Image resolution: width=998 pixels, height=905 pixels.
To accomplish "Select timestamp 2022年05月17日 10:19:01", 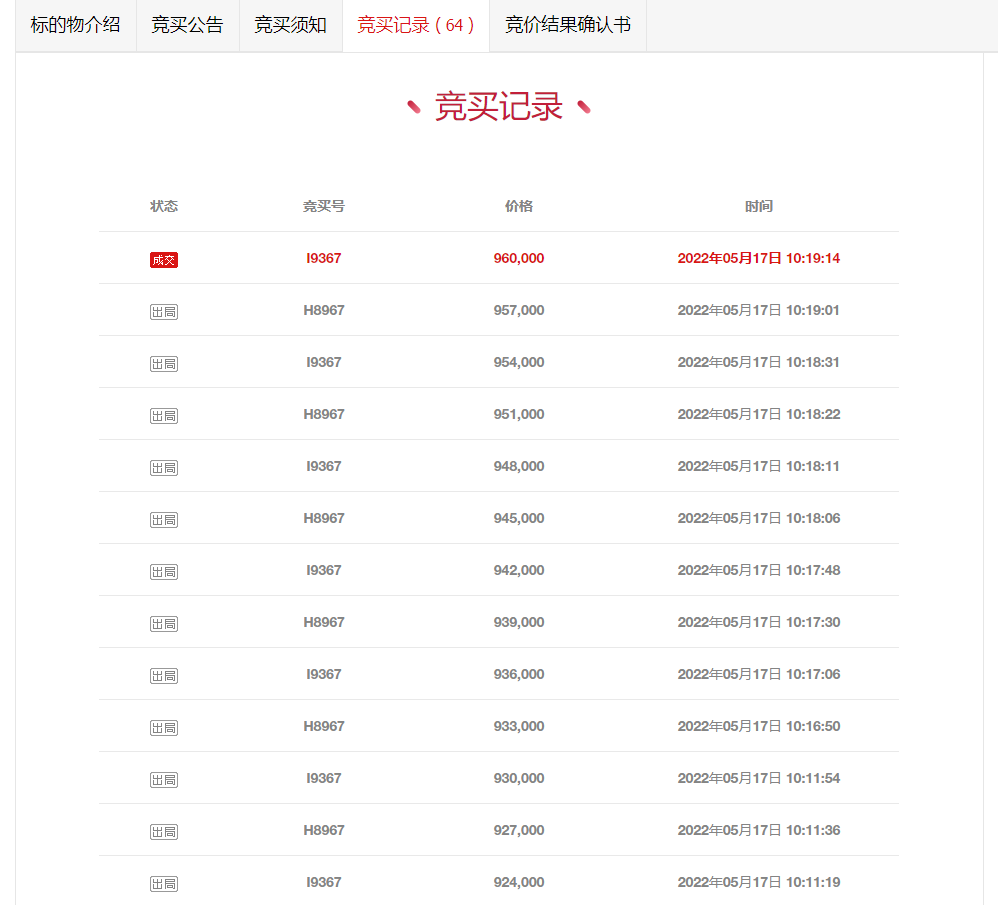I will tap(759, 311).
